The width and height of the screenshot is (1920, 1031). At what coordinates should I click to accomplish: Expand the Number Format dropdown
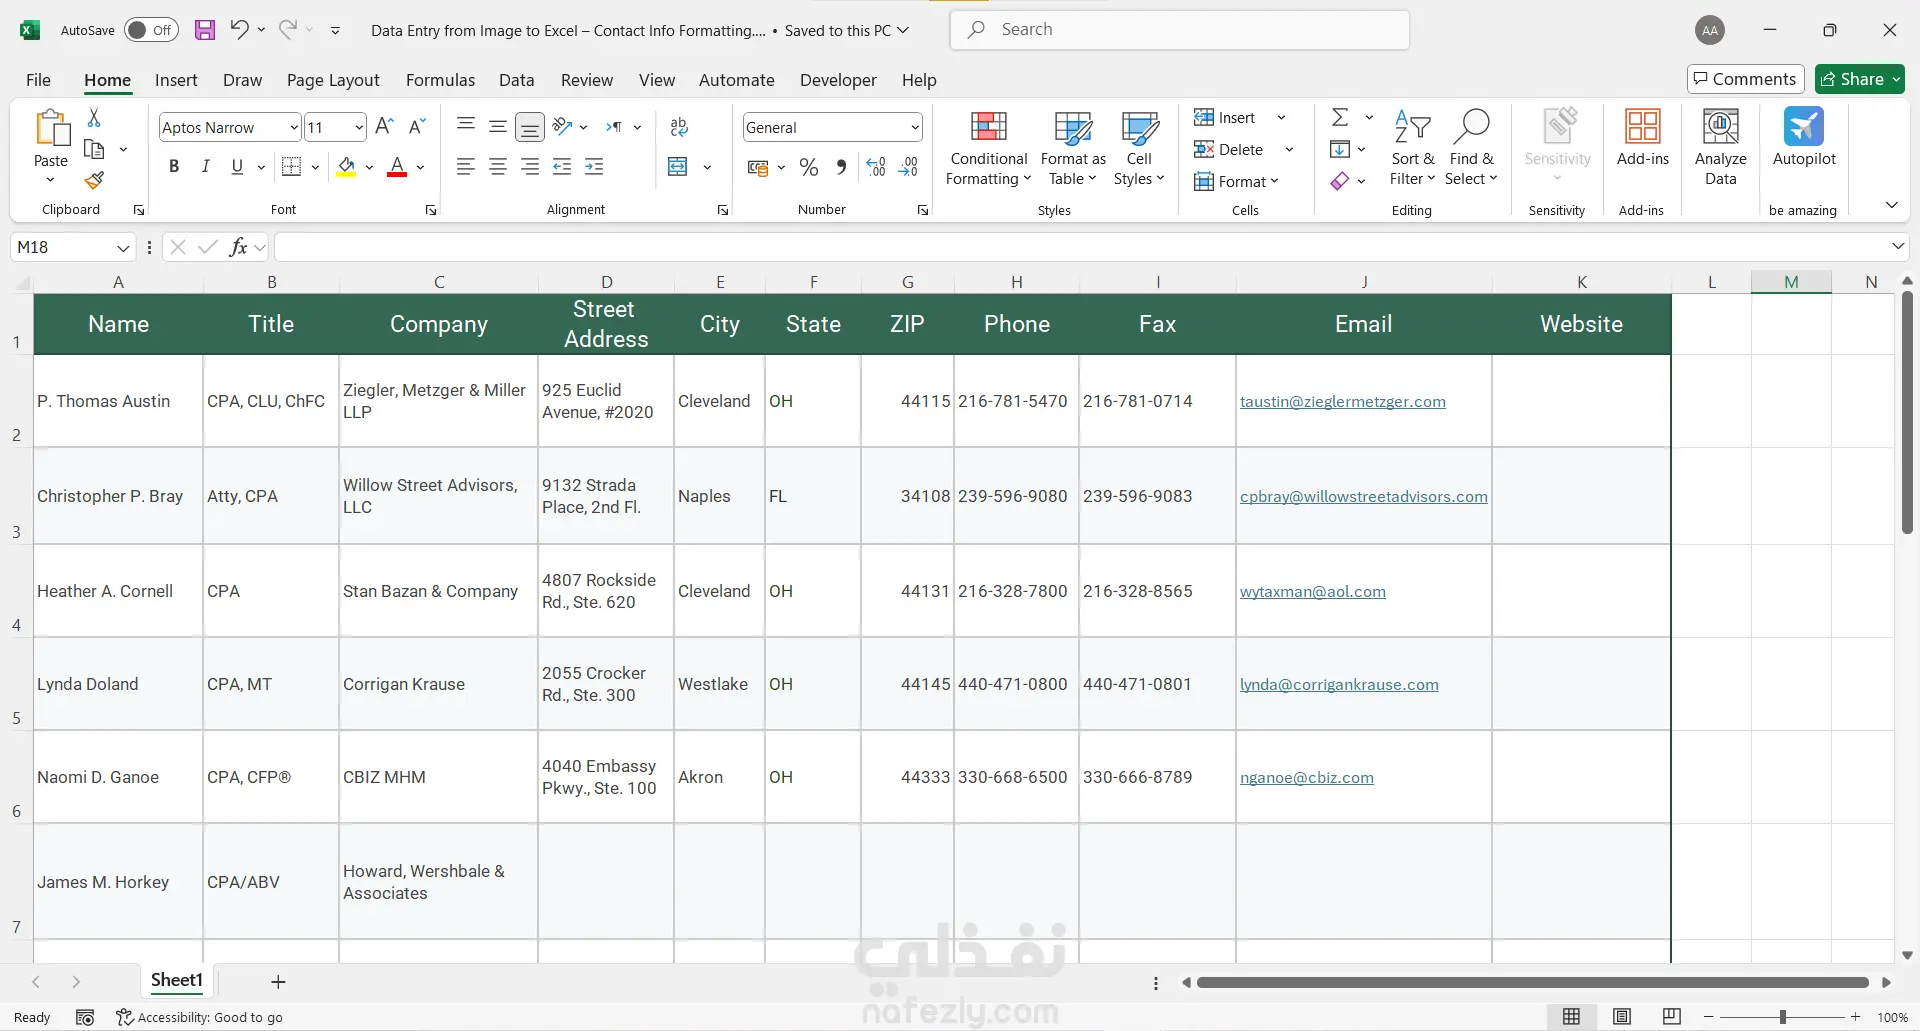pyautogui.click(x=914, y=128)
